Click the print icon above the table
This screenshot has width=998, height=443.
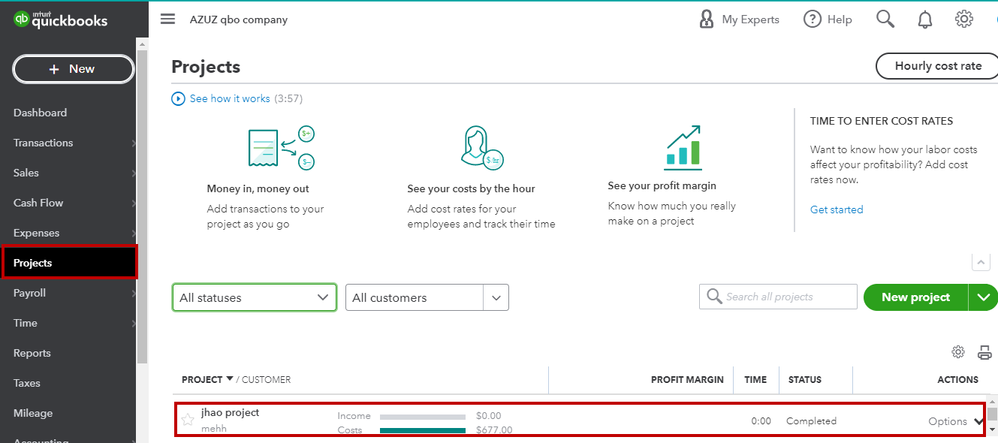[985, 351]
